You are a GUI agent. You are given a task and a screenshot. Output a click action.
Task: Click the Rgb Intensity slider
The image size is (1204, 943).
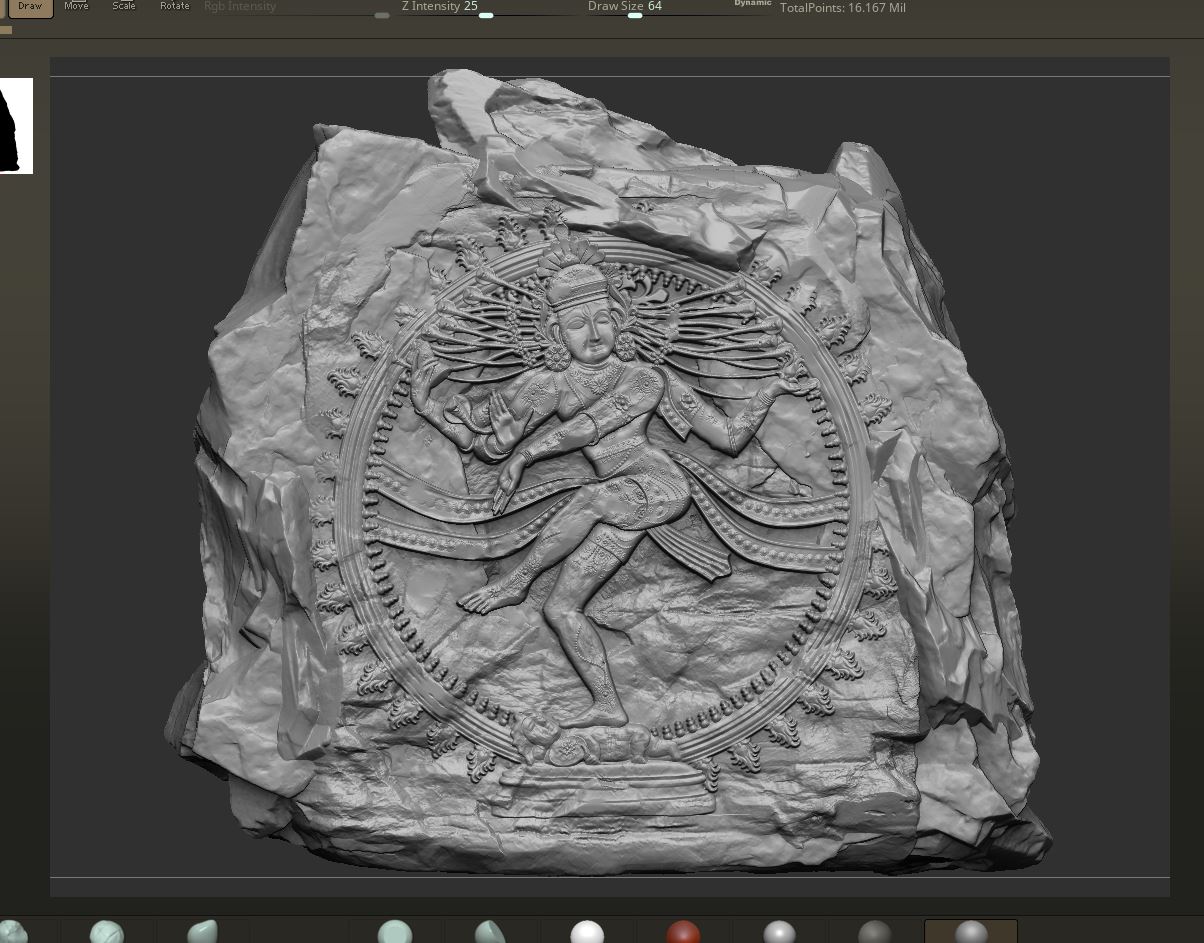coord(297,8)
